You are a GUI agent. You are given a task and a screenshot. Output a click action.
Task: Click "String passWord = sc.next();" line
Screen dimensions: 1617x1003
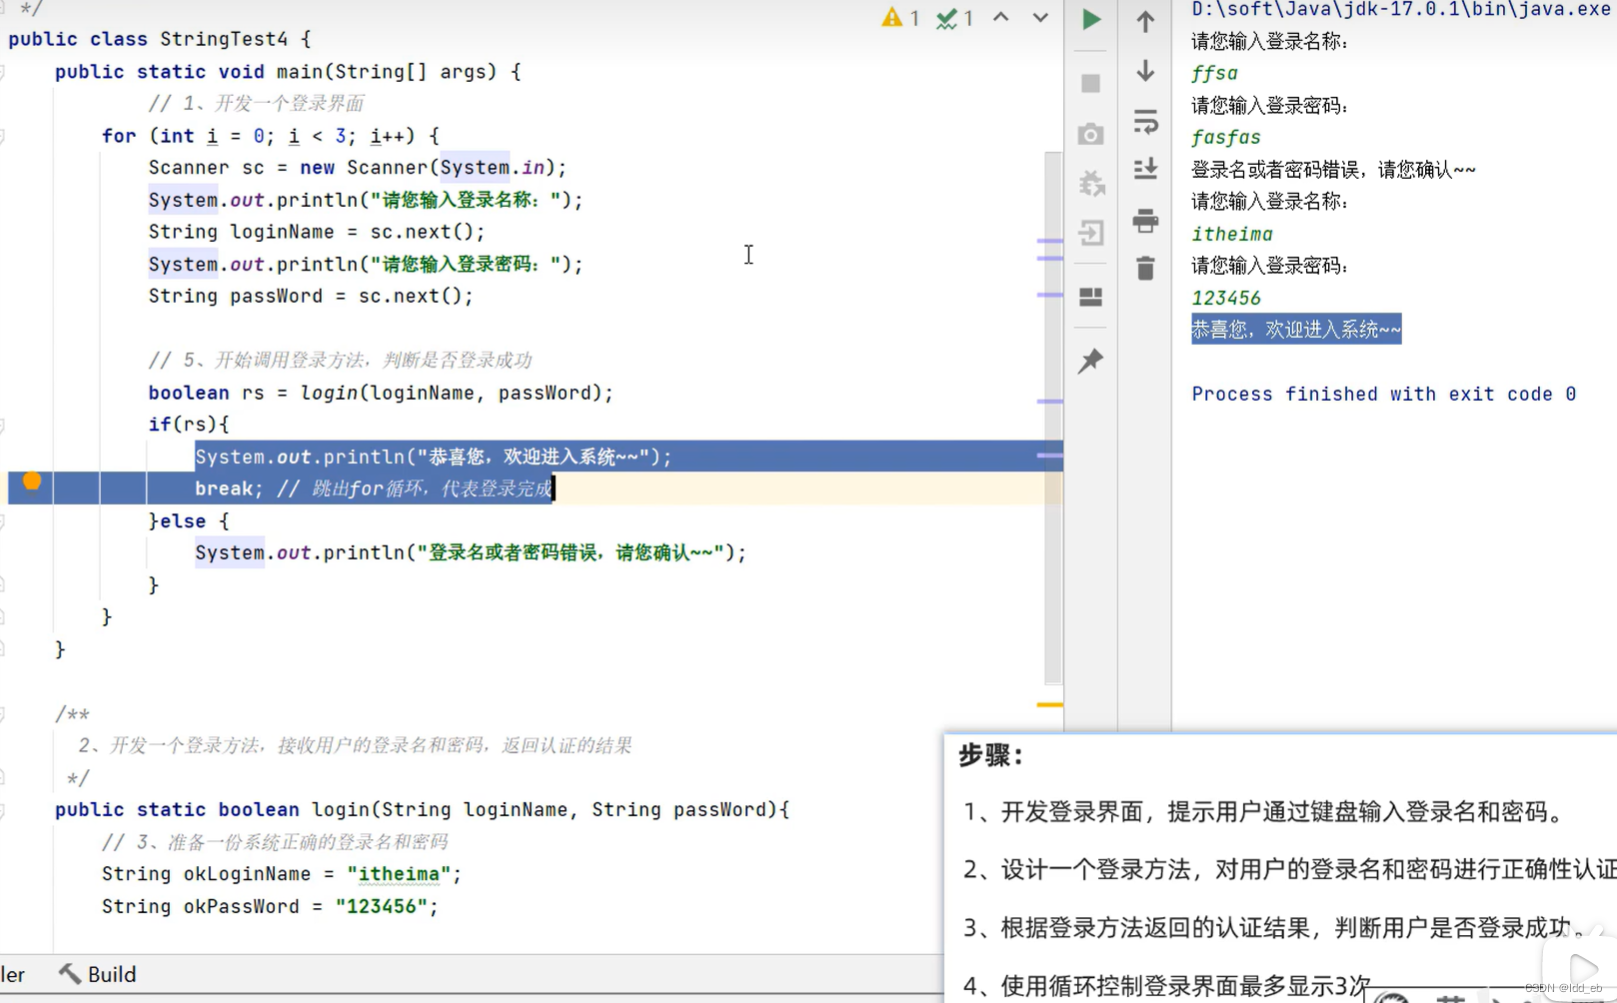(x=311, y=296)
